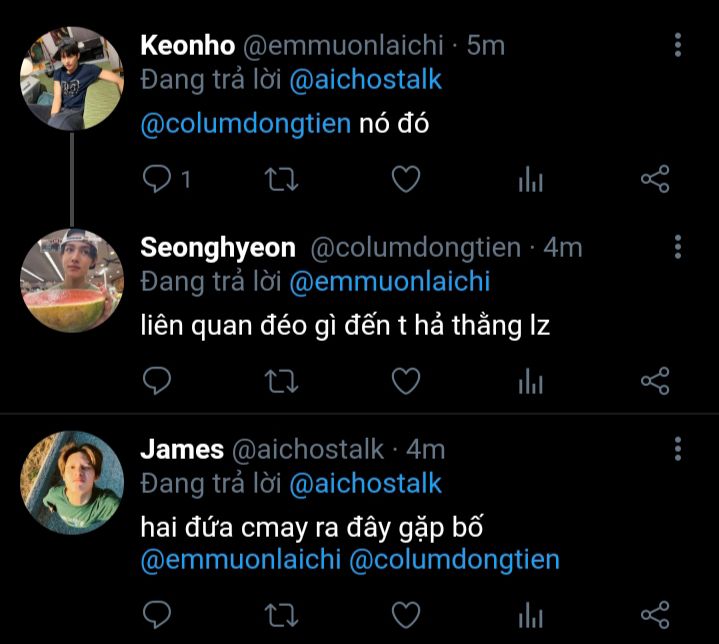Like Seonghyeon's tweet

[x=404, y=380]
